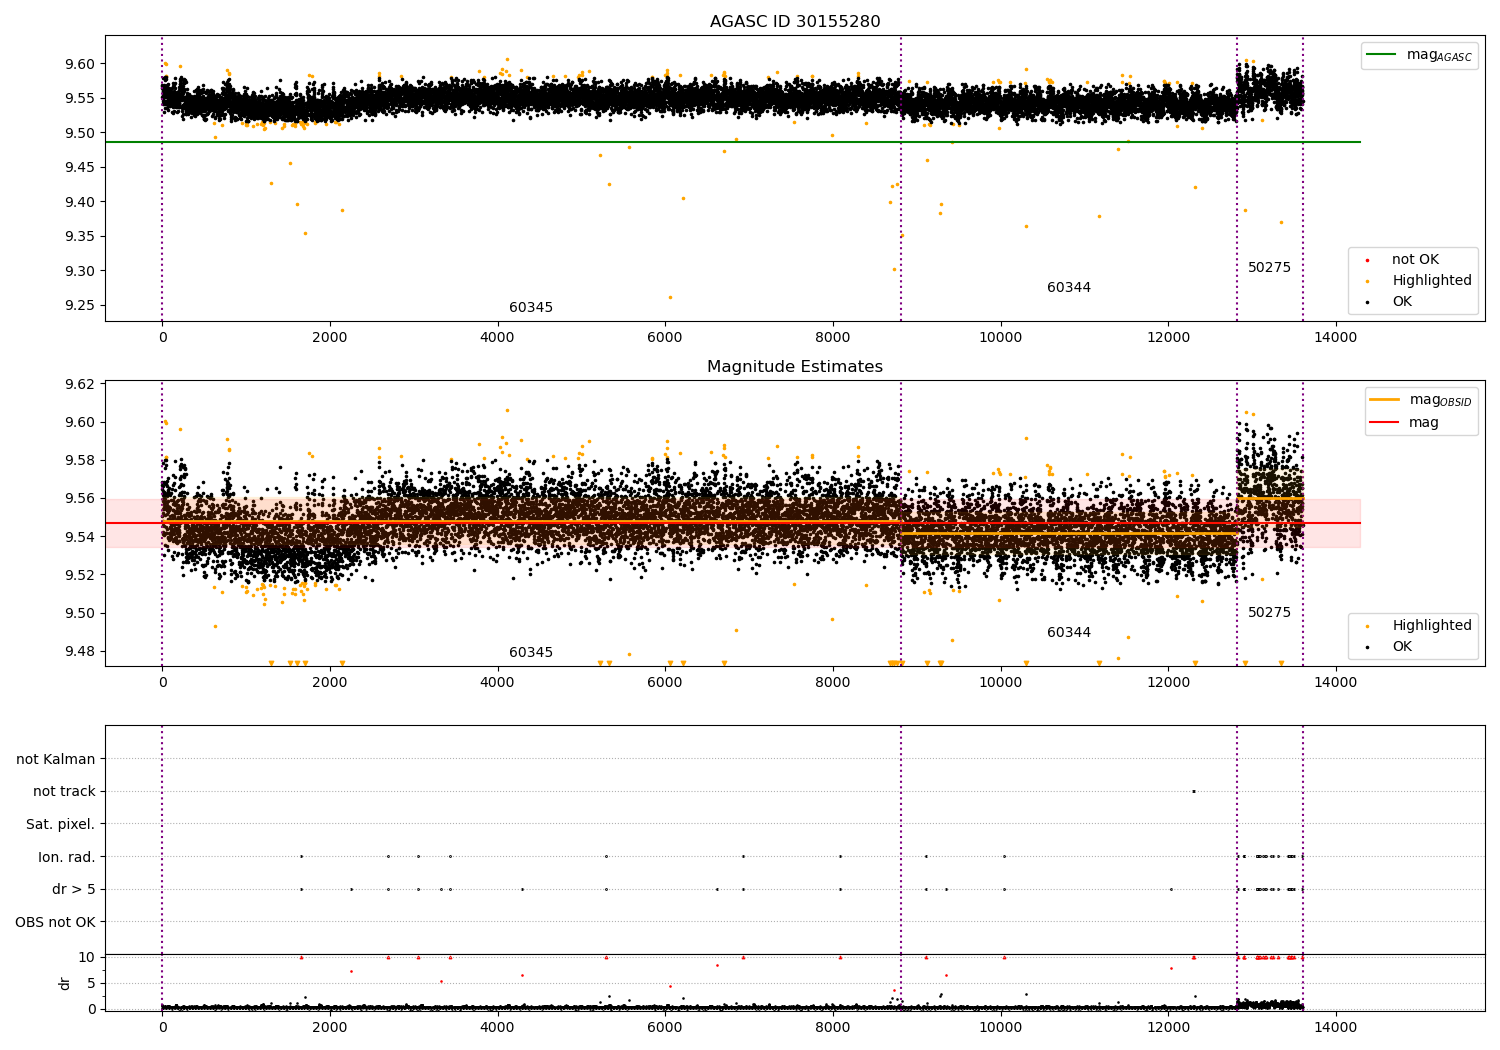Click the 'dr > 5' row label
The image size is (1500, 1050).
point(74,890)
